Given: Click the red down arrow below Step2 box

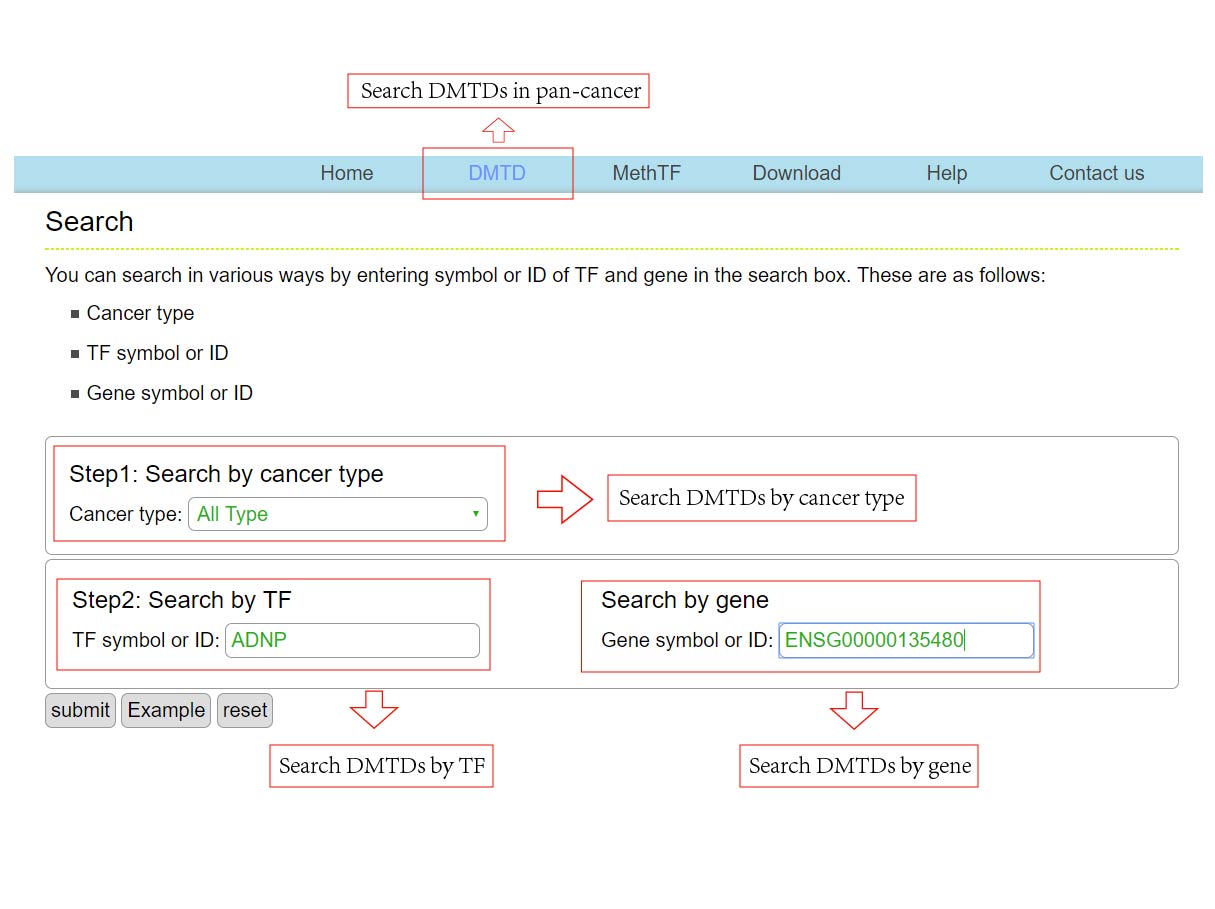Looking at the screenshot, I should click(374, 709).
